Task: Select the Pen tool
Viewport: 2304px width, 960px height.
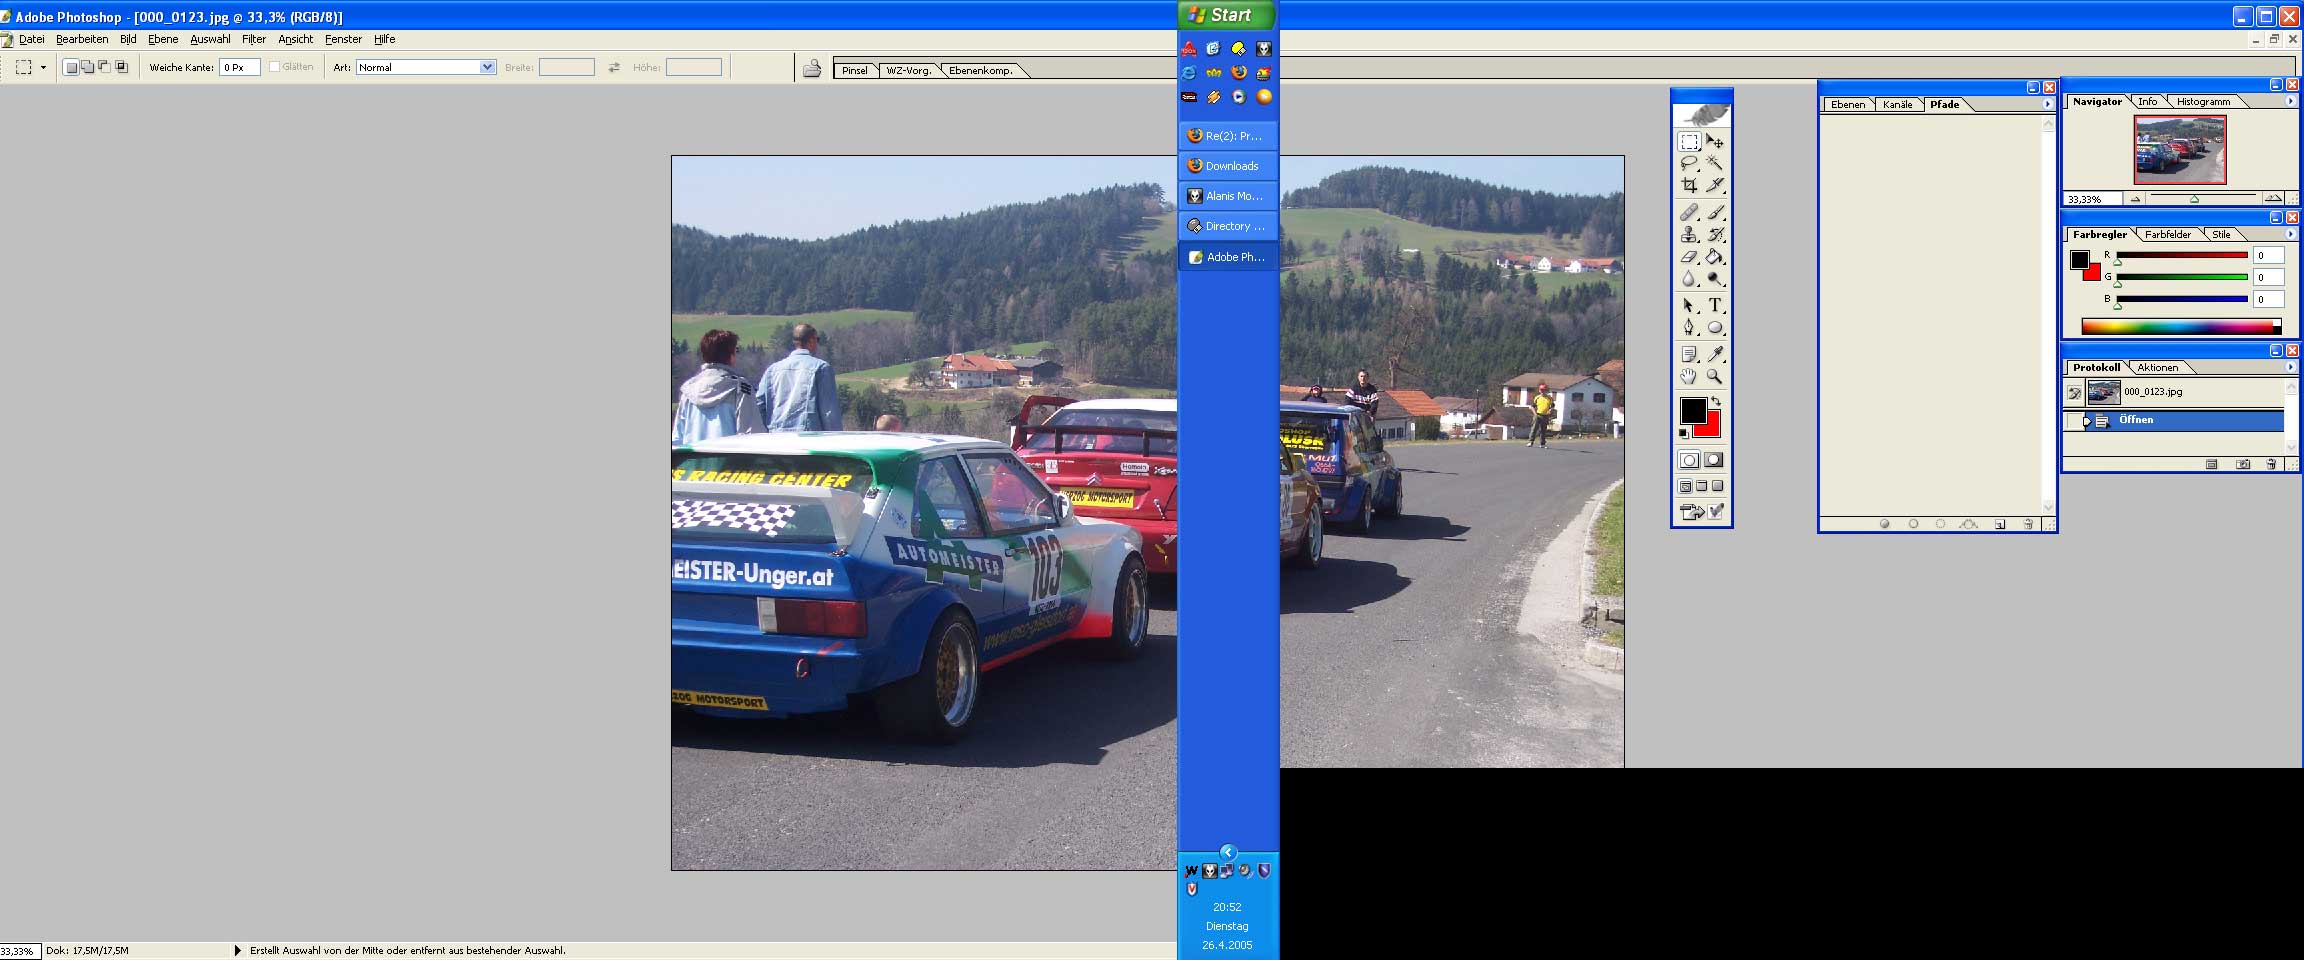Action: (1689, 328)
